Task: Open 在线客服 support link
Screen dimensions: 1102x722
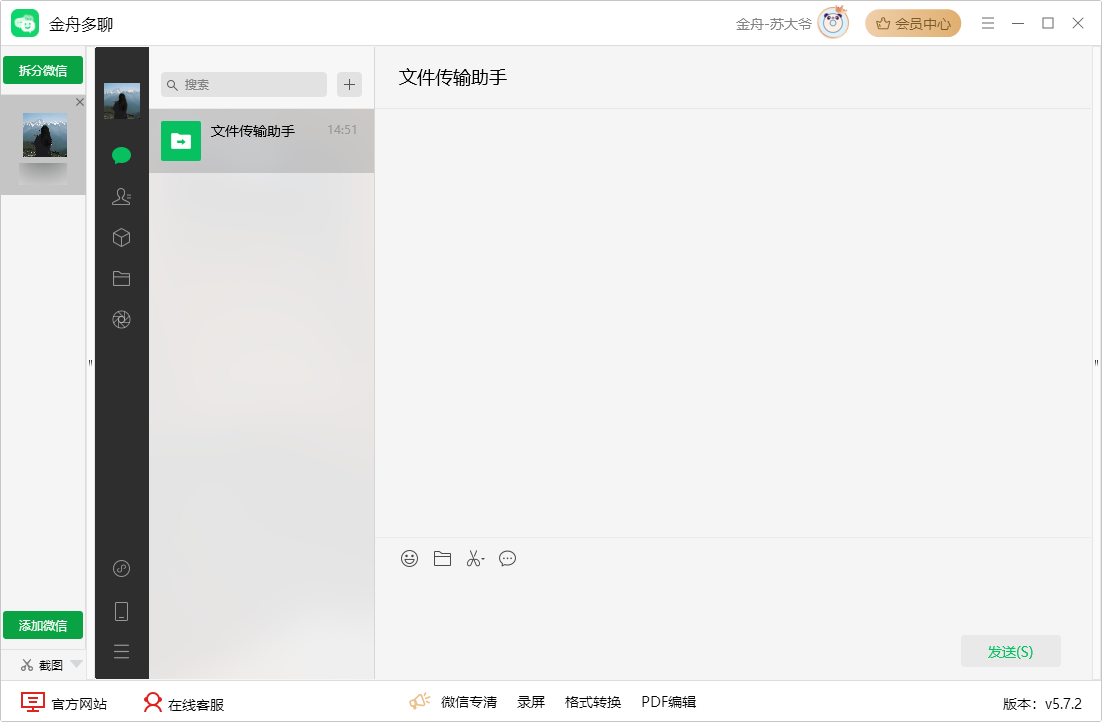Action: [x=183, y=703]
